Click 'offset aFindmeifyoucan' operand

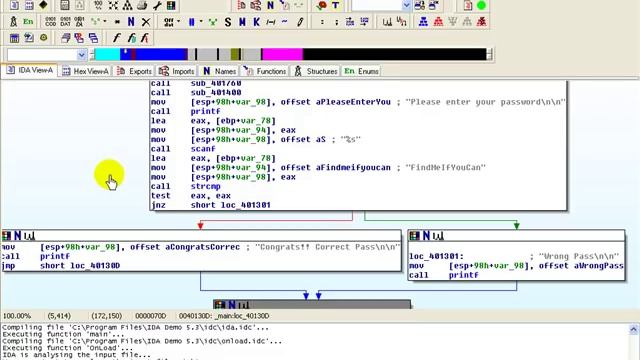[x=336, y=167]
